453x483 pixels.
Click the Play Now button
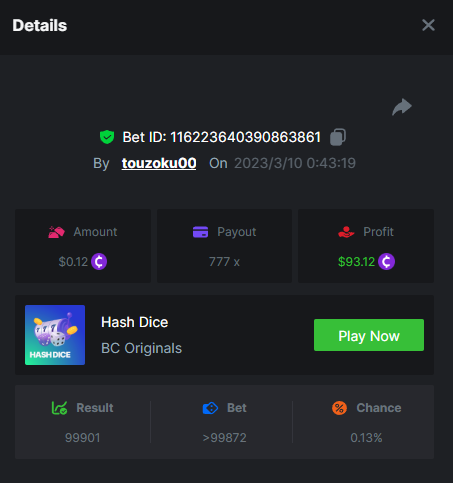coord(369,335)
